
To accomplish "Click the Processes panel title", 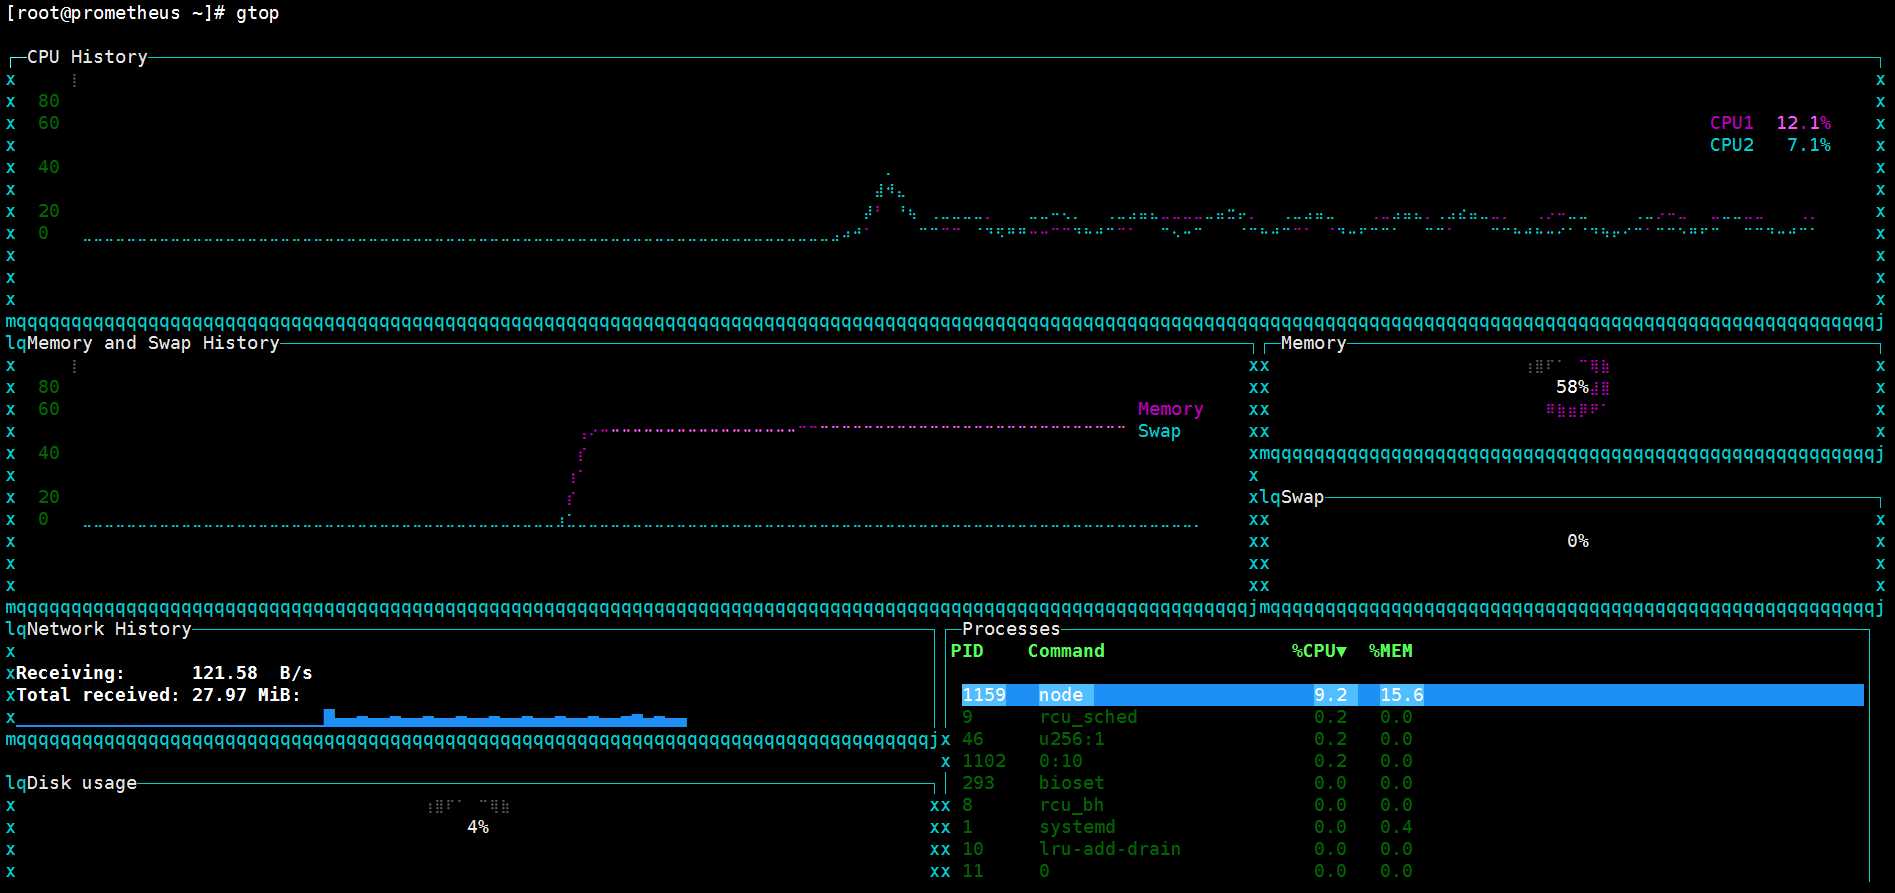I will click(1011, 629).
